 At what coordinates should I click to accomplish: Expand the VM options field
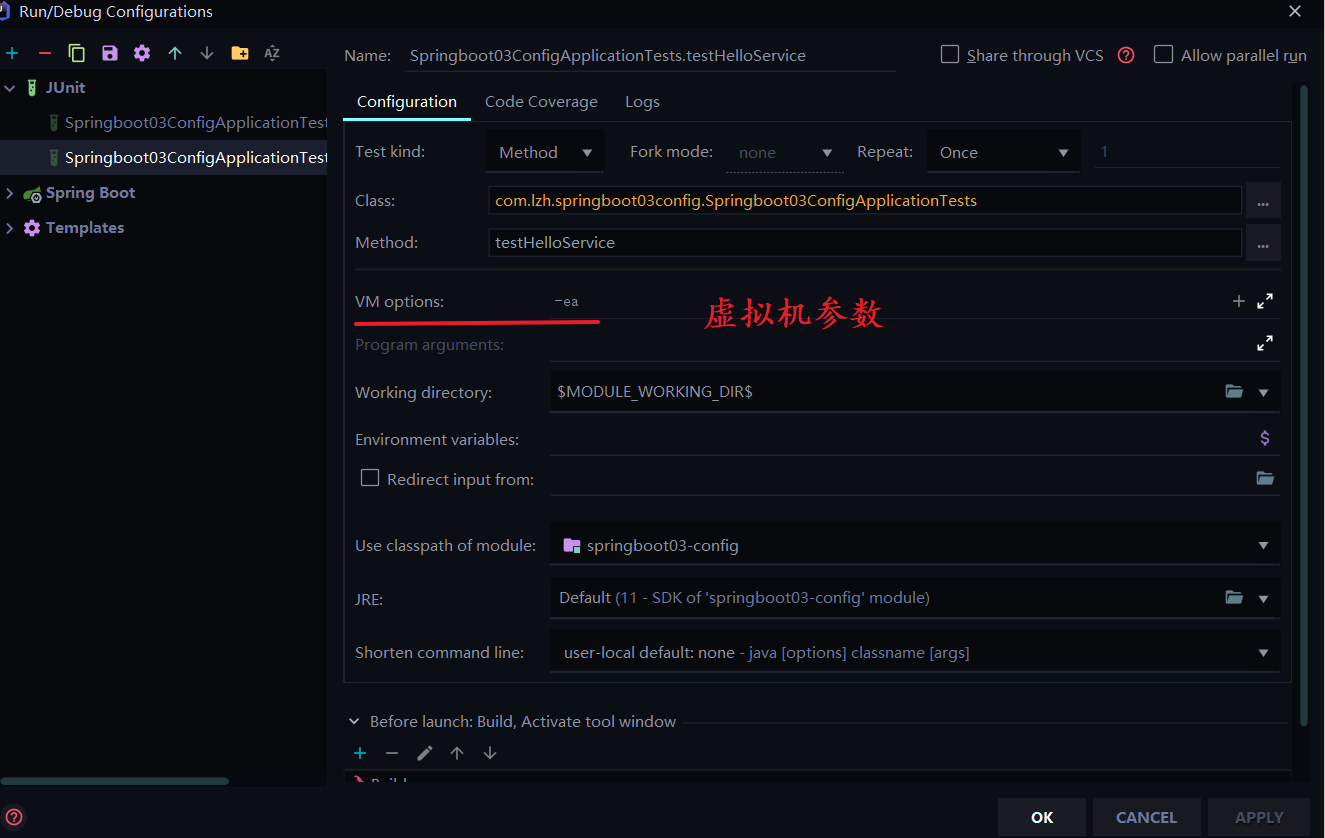coord(1265,301)
